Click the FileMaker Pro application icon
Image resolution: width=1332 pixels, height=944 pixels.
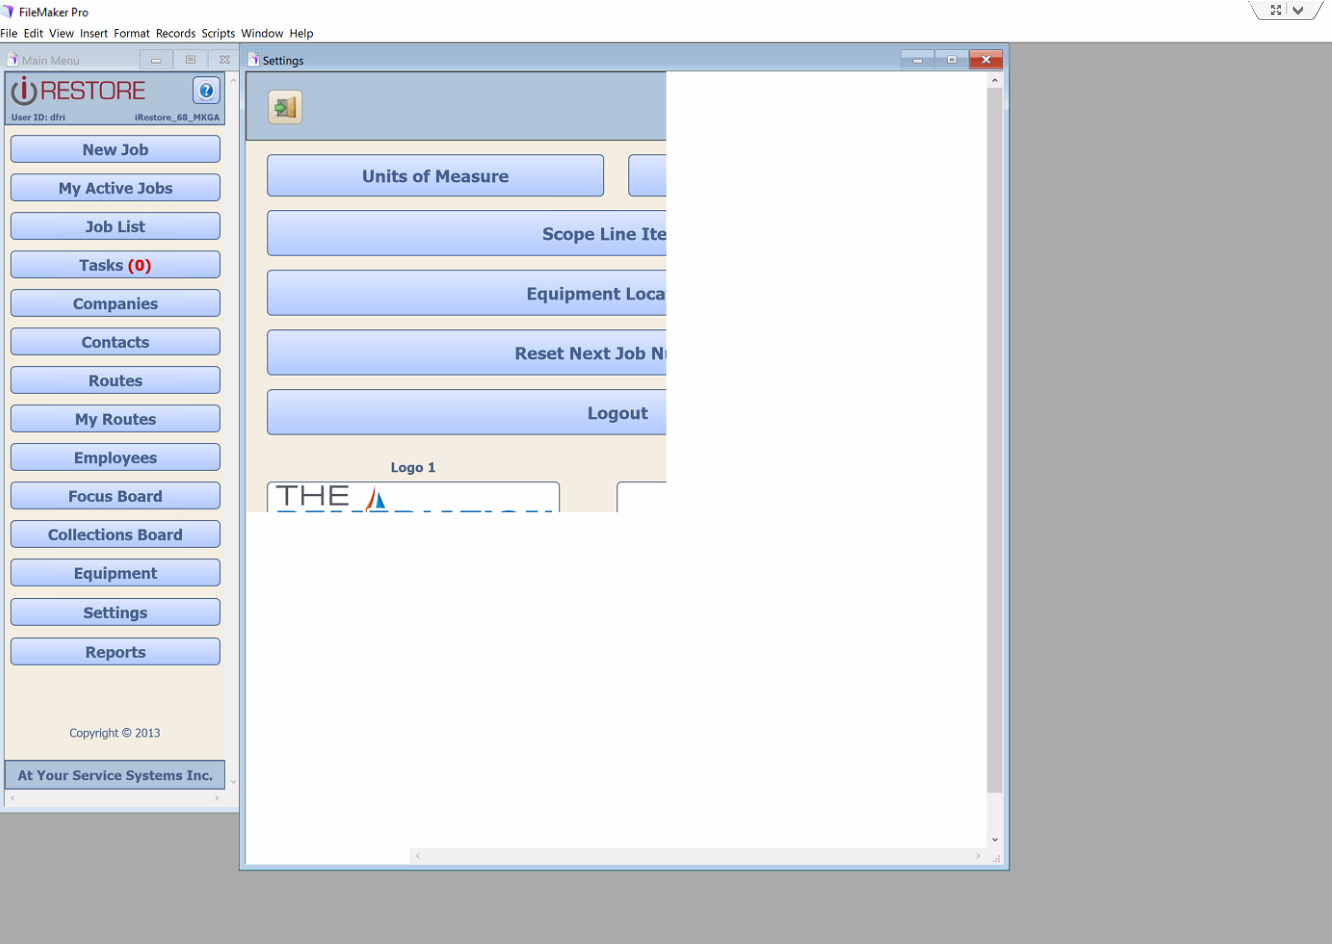[x=8, y=12]
